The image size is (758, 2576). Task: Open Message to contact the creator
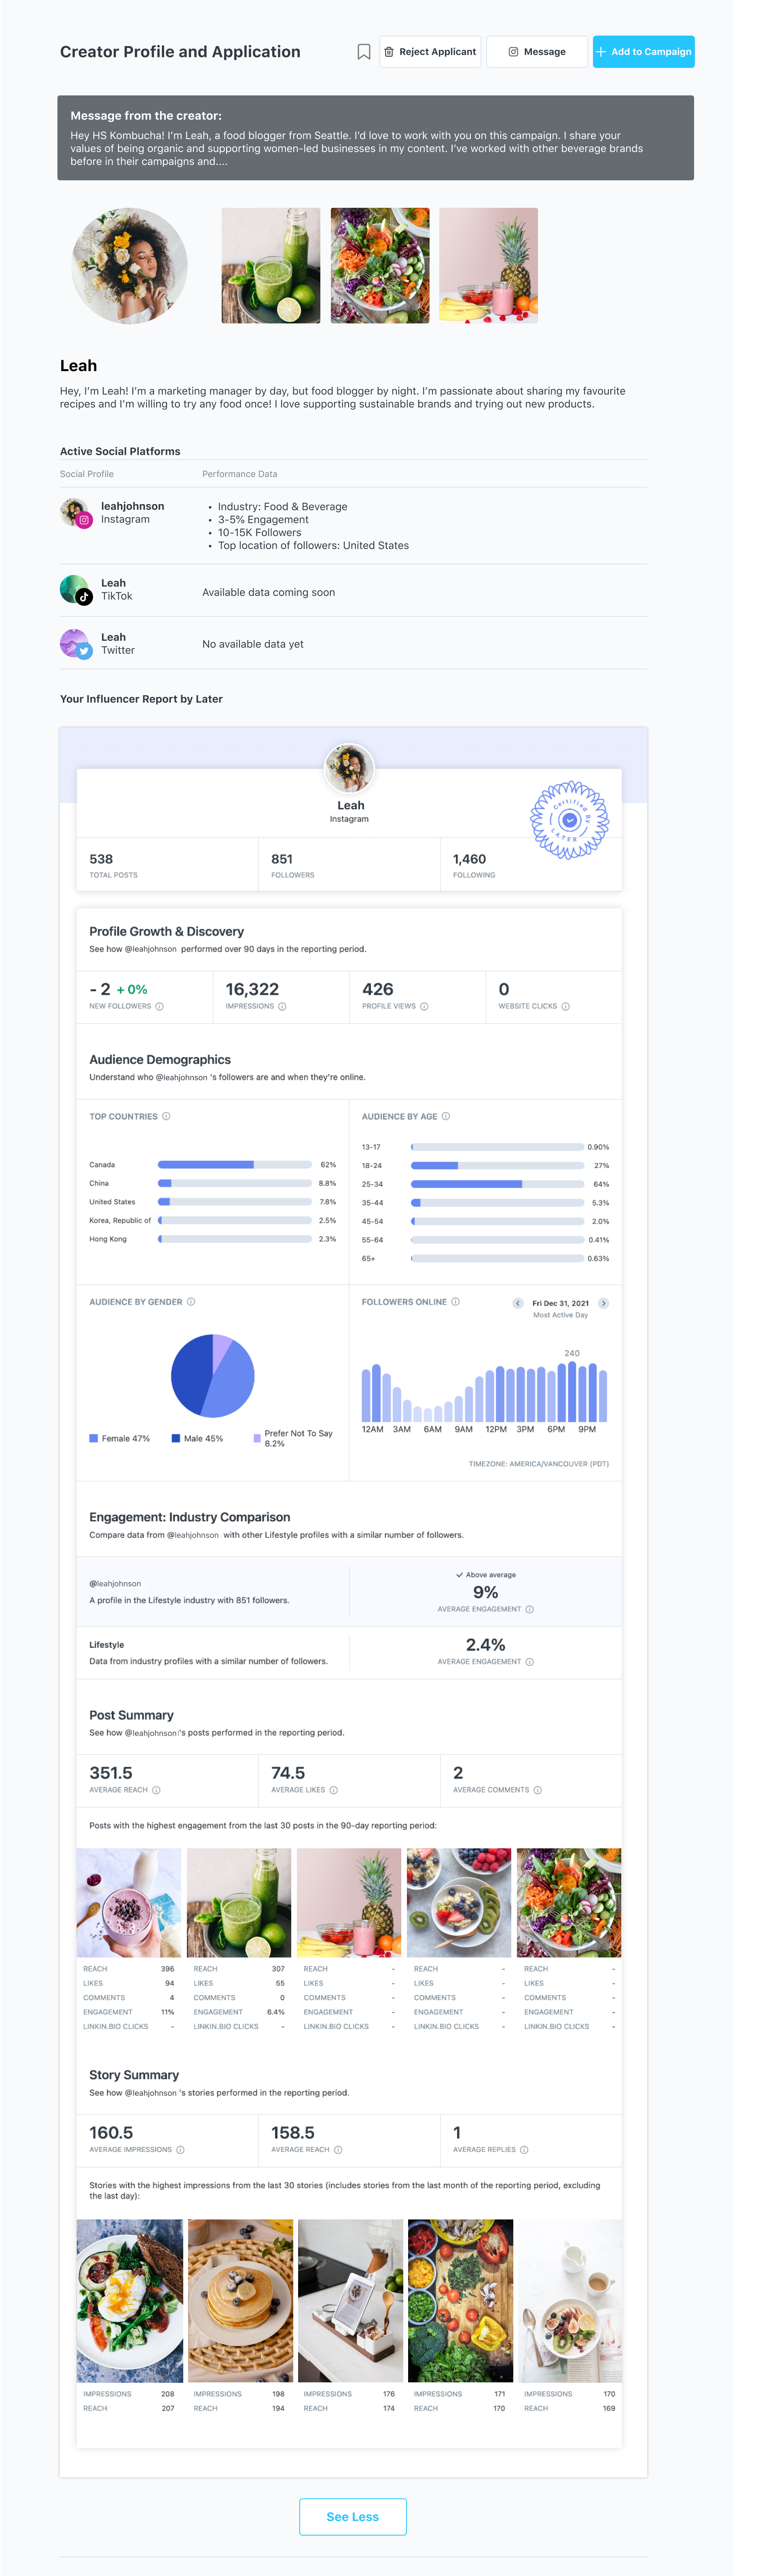pyautogui.click(x=537, y=52)
